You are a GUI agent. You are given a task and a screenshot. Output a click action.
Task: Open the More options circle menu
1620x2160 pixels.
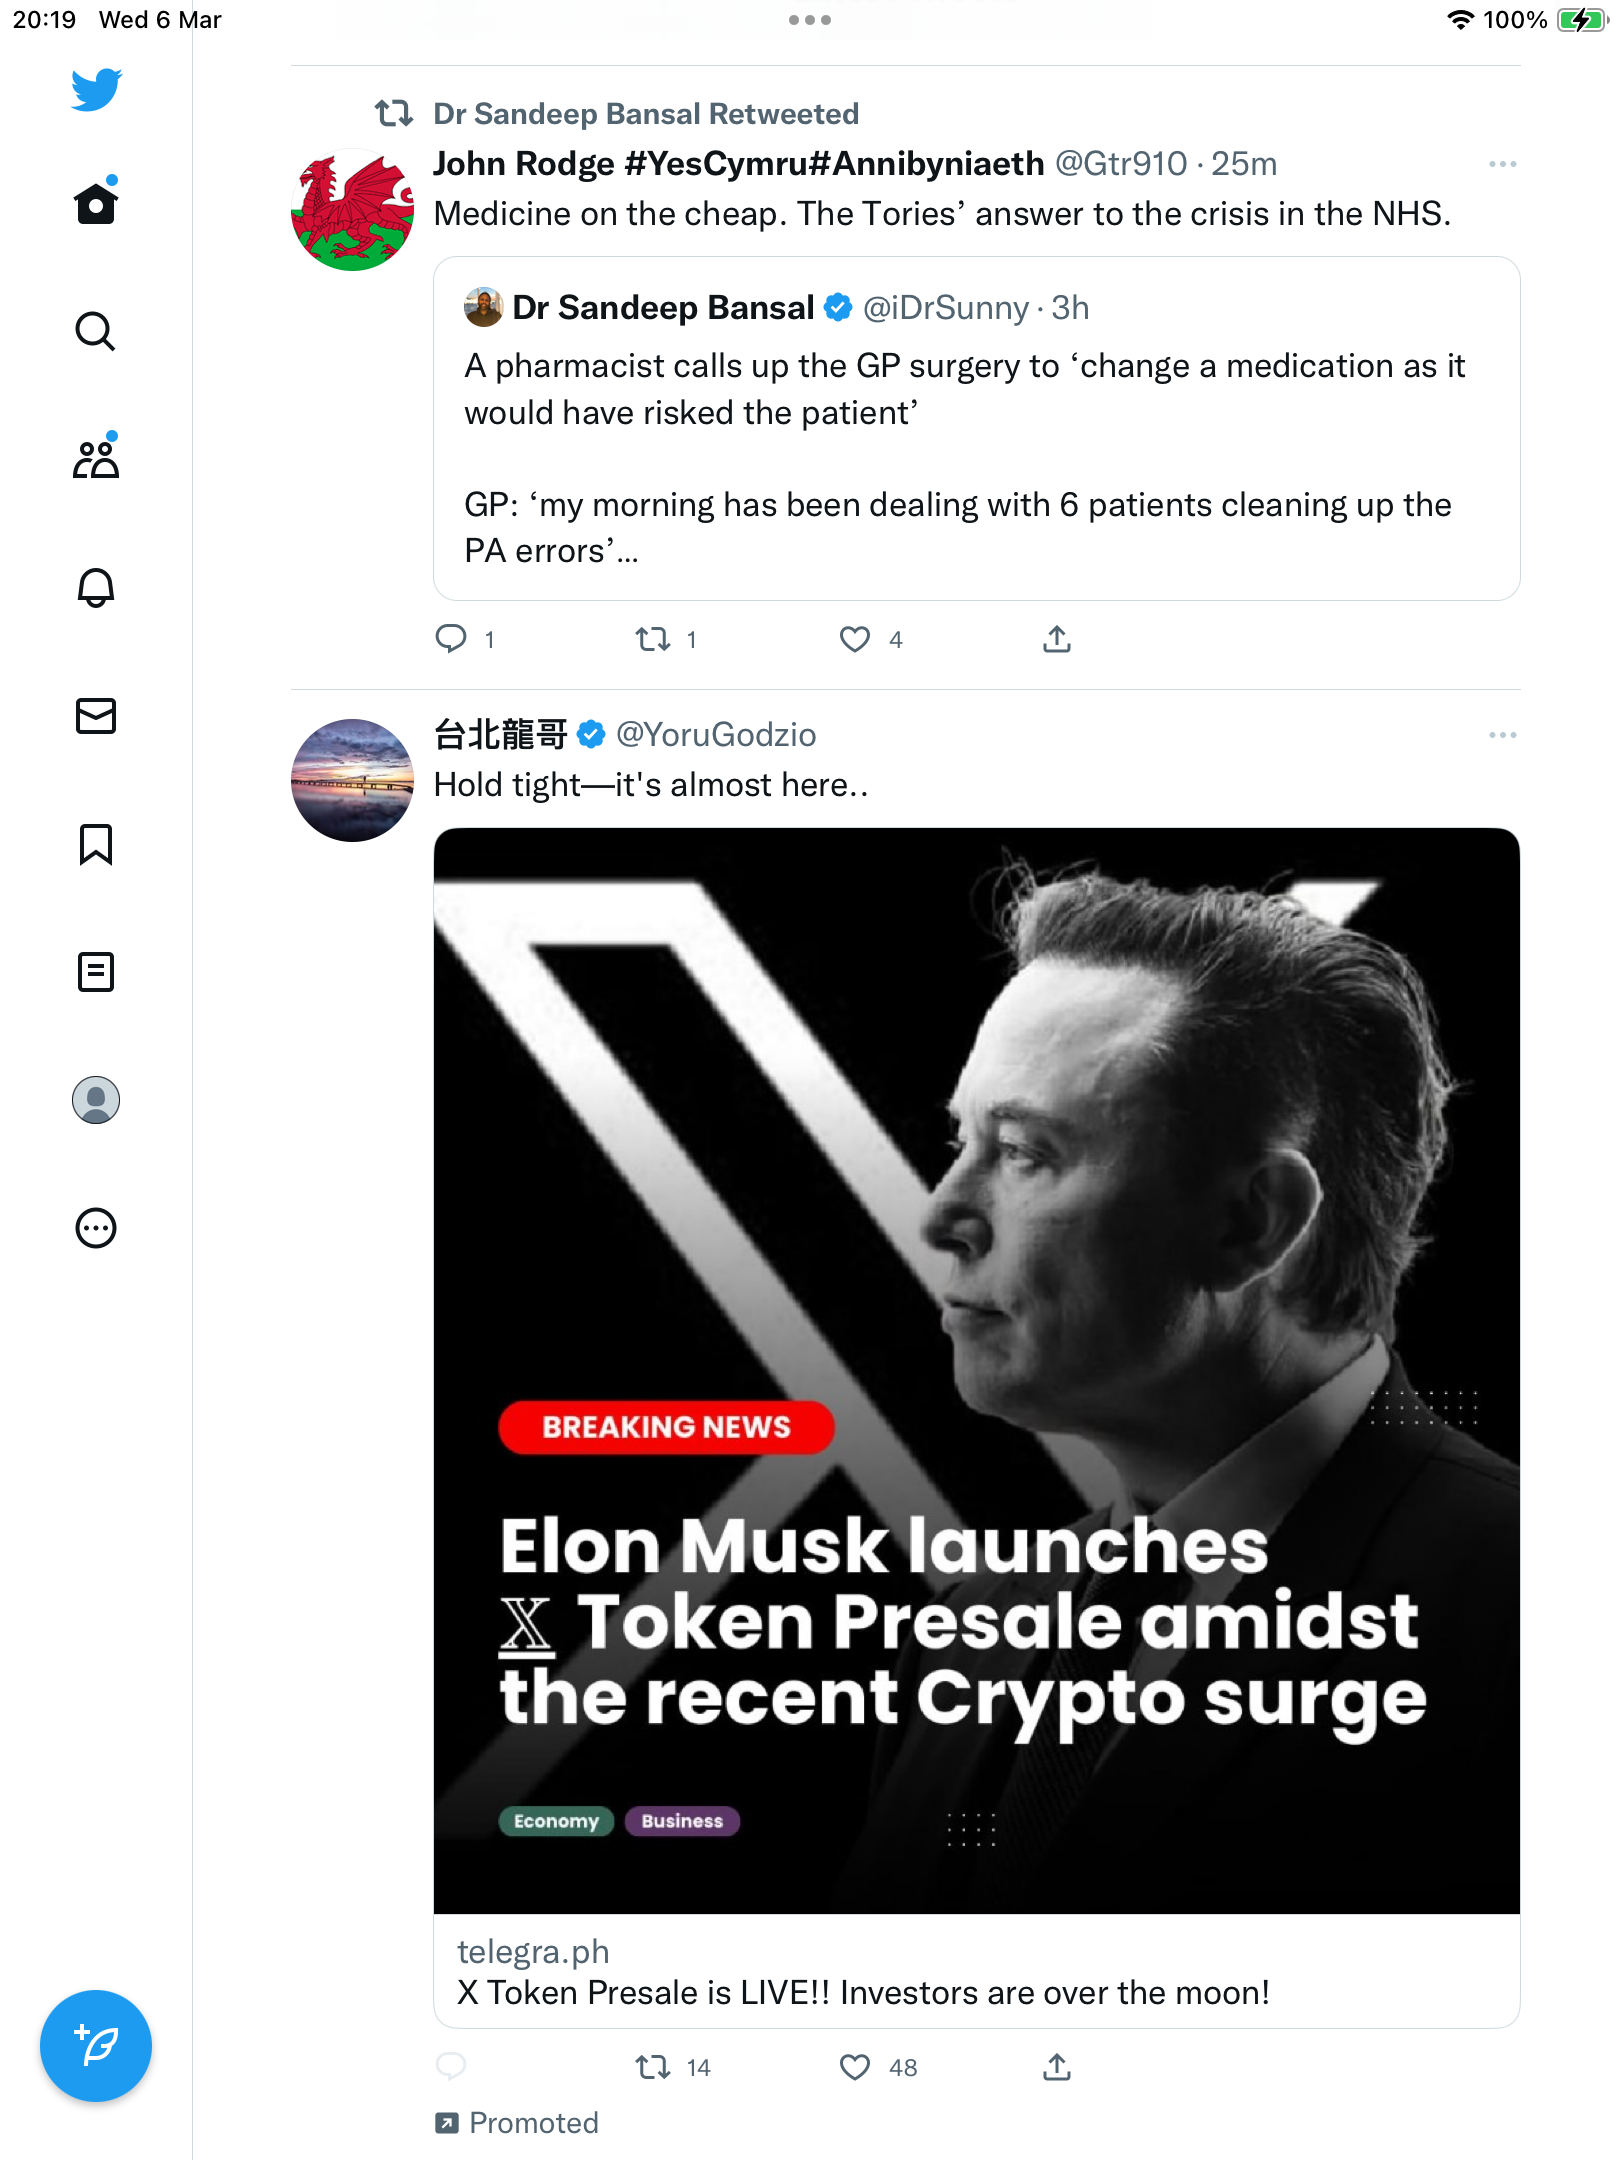tap(96, 1228)
